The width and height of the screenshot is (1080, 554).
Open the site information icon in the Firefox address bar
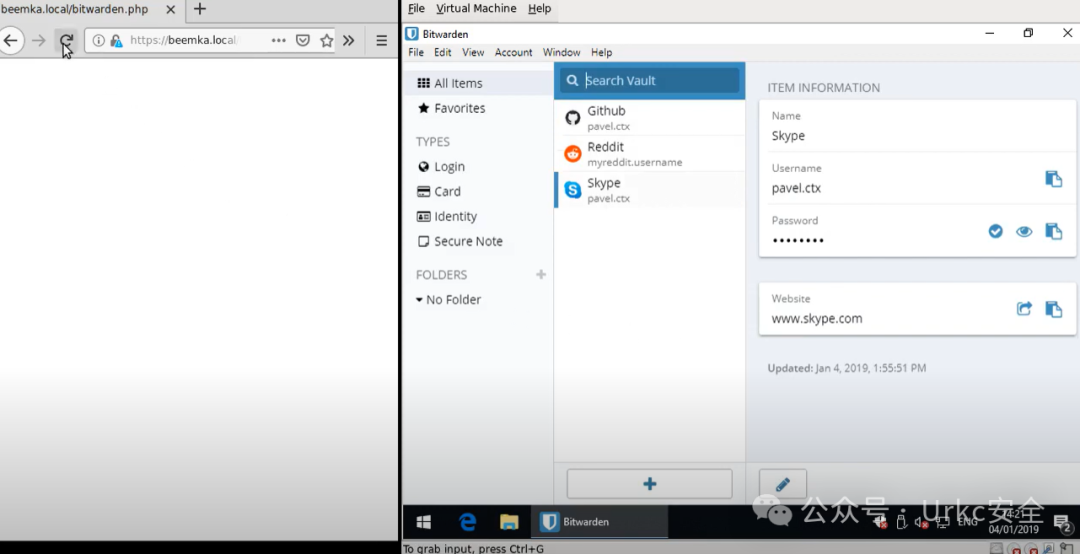[x=98, y=41]
